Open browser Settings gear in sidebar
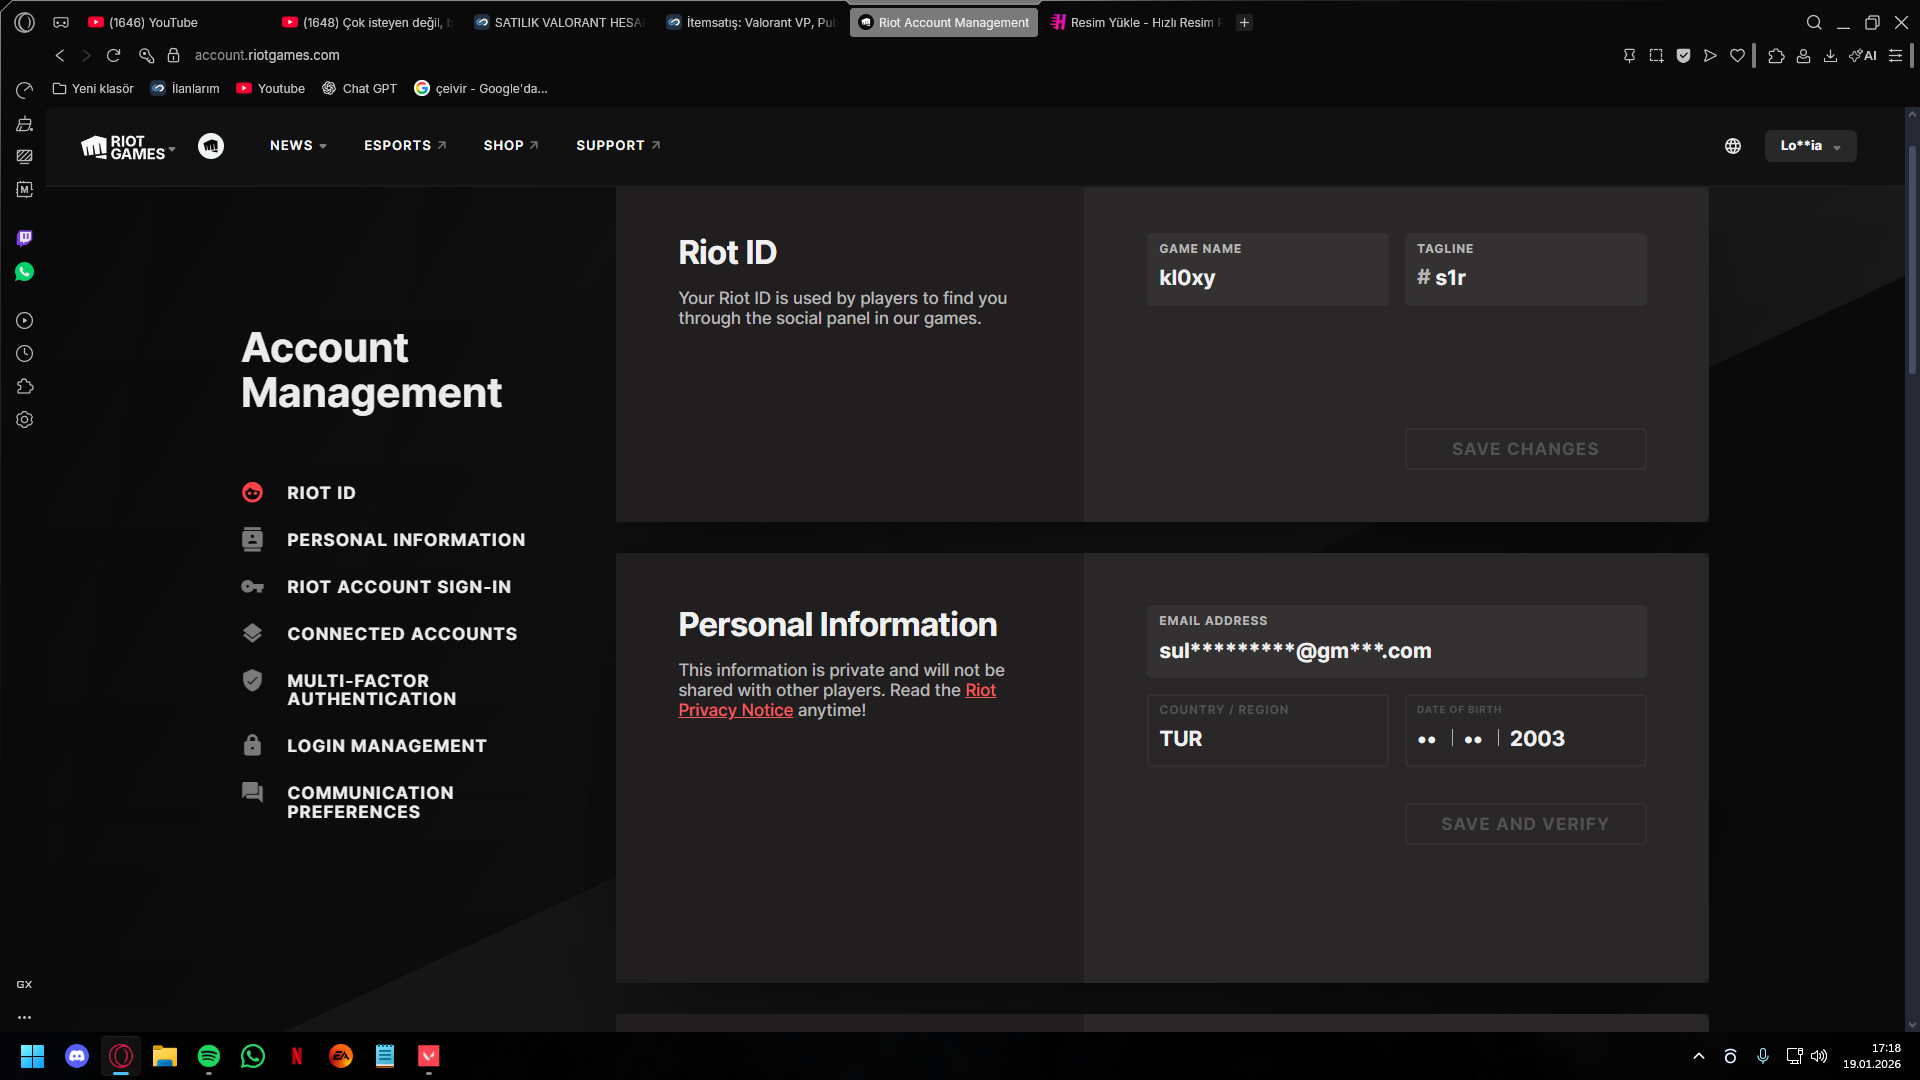The image size is (1920, 1080). point(25,420)
